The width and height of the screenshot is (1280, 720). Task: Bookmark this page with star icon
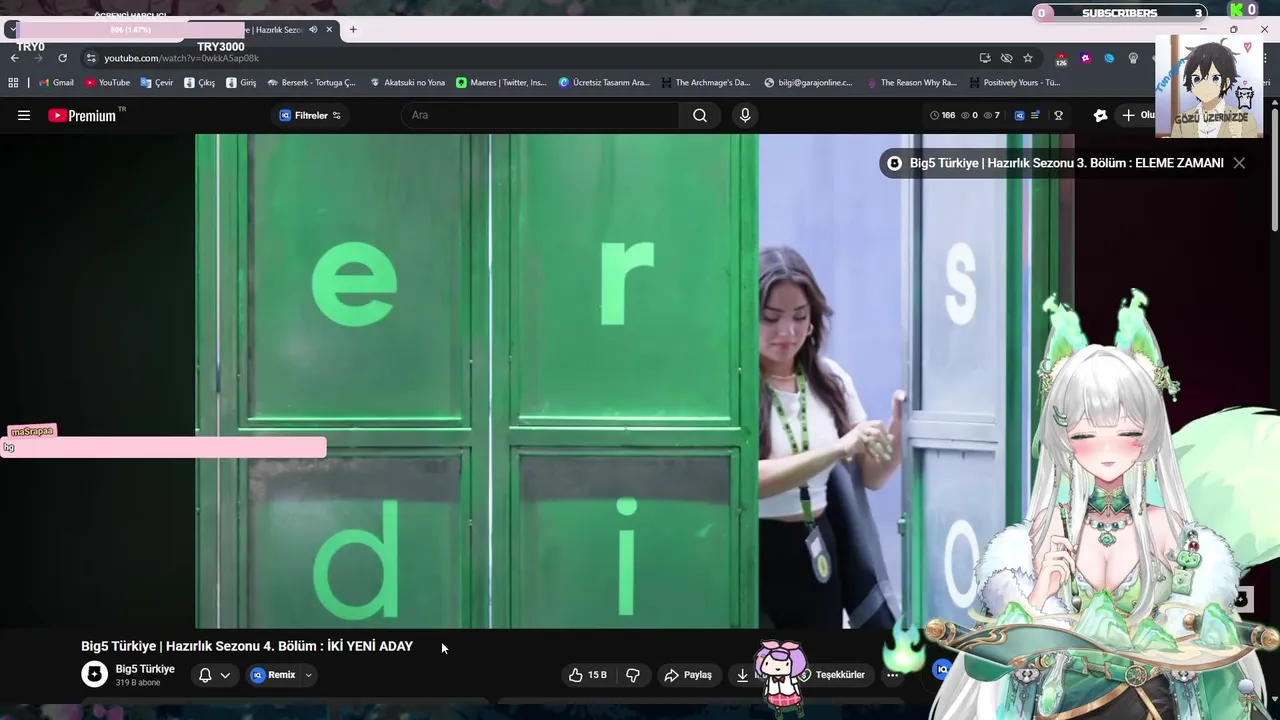tap(1027, 58)
